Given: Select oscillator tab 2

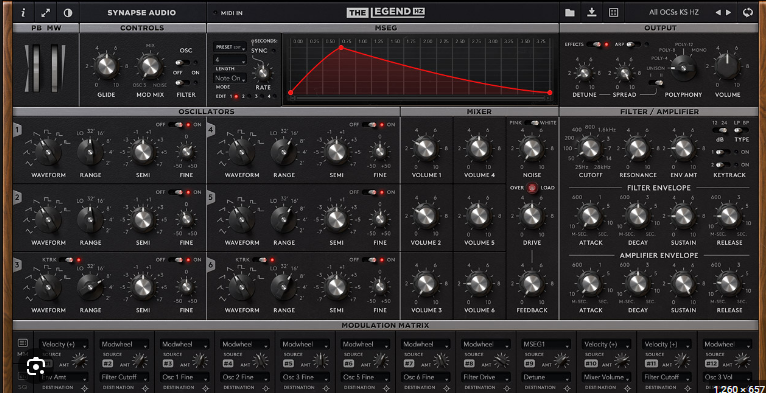Looking at the screenshot, I should (17, 197).
